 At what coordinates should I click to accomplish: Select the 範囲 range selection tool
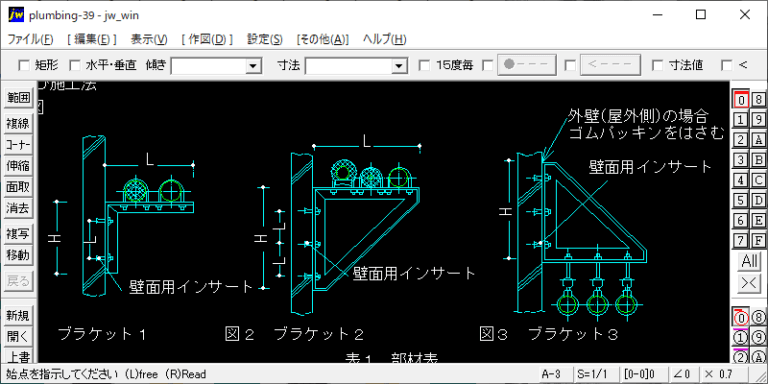[18, 98]
